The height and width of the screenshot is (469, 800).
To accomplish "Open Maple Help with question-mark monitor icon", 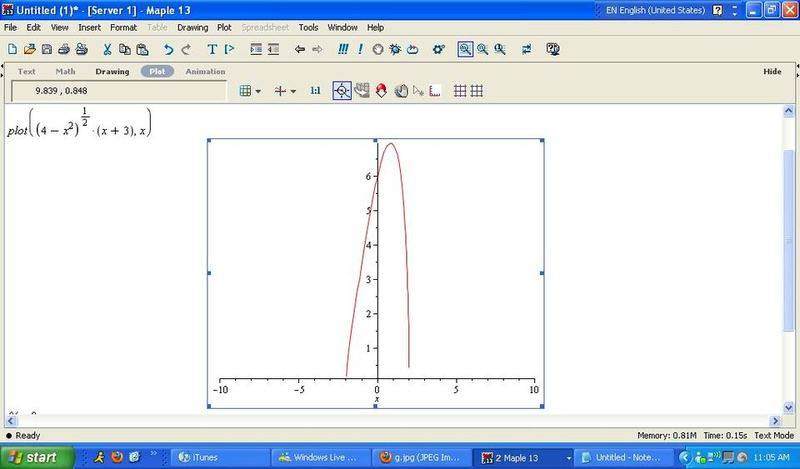I will point(553,49).
